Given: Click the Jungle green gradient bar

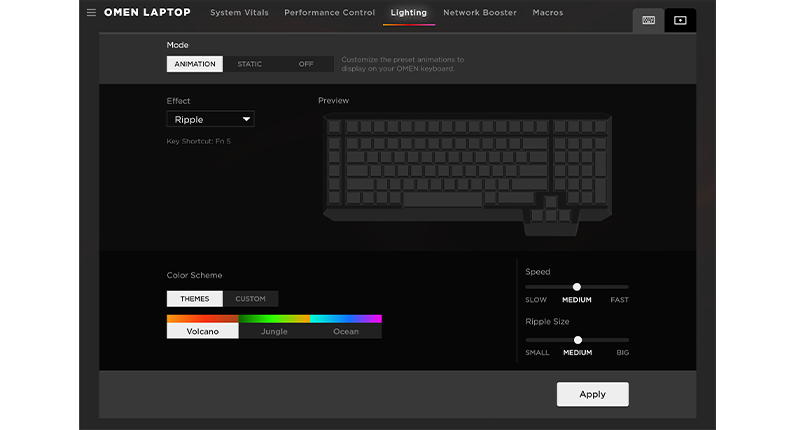Looking at the screenshot, I should pyautogui.click(x=274, y=318).
